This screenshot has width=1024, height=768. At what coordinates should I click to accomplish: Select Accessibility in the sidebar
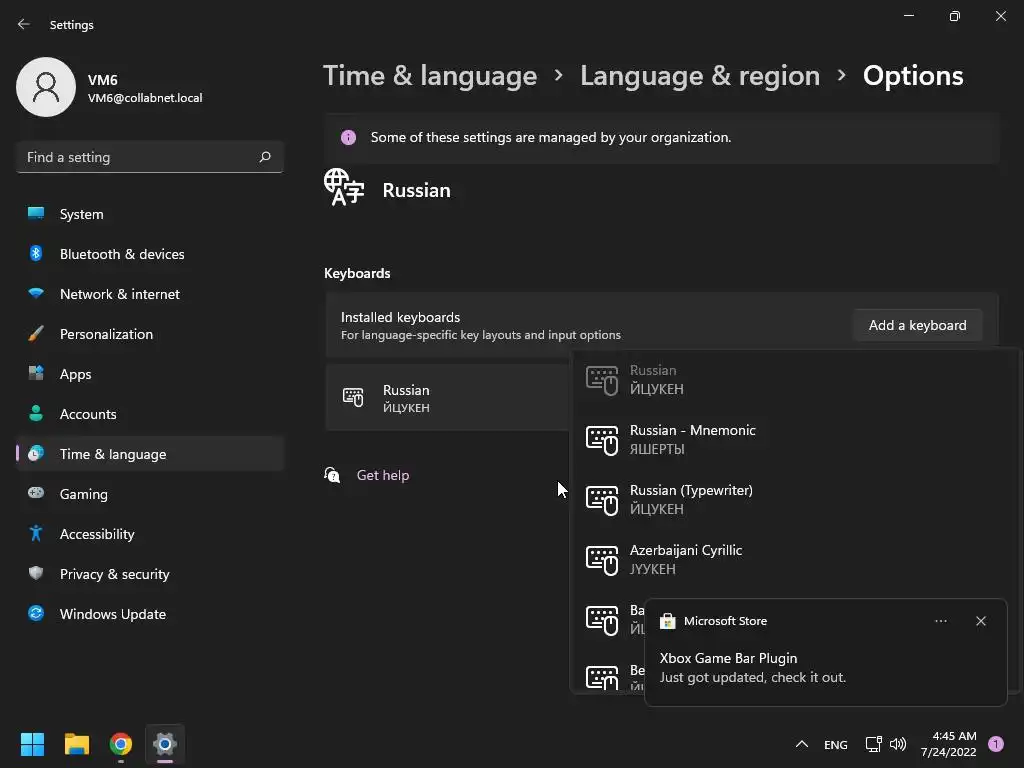pos(97,534)
